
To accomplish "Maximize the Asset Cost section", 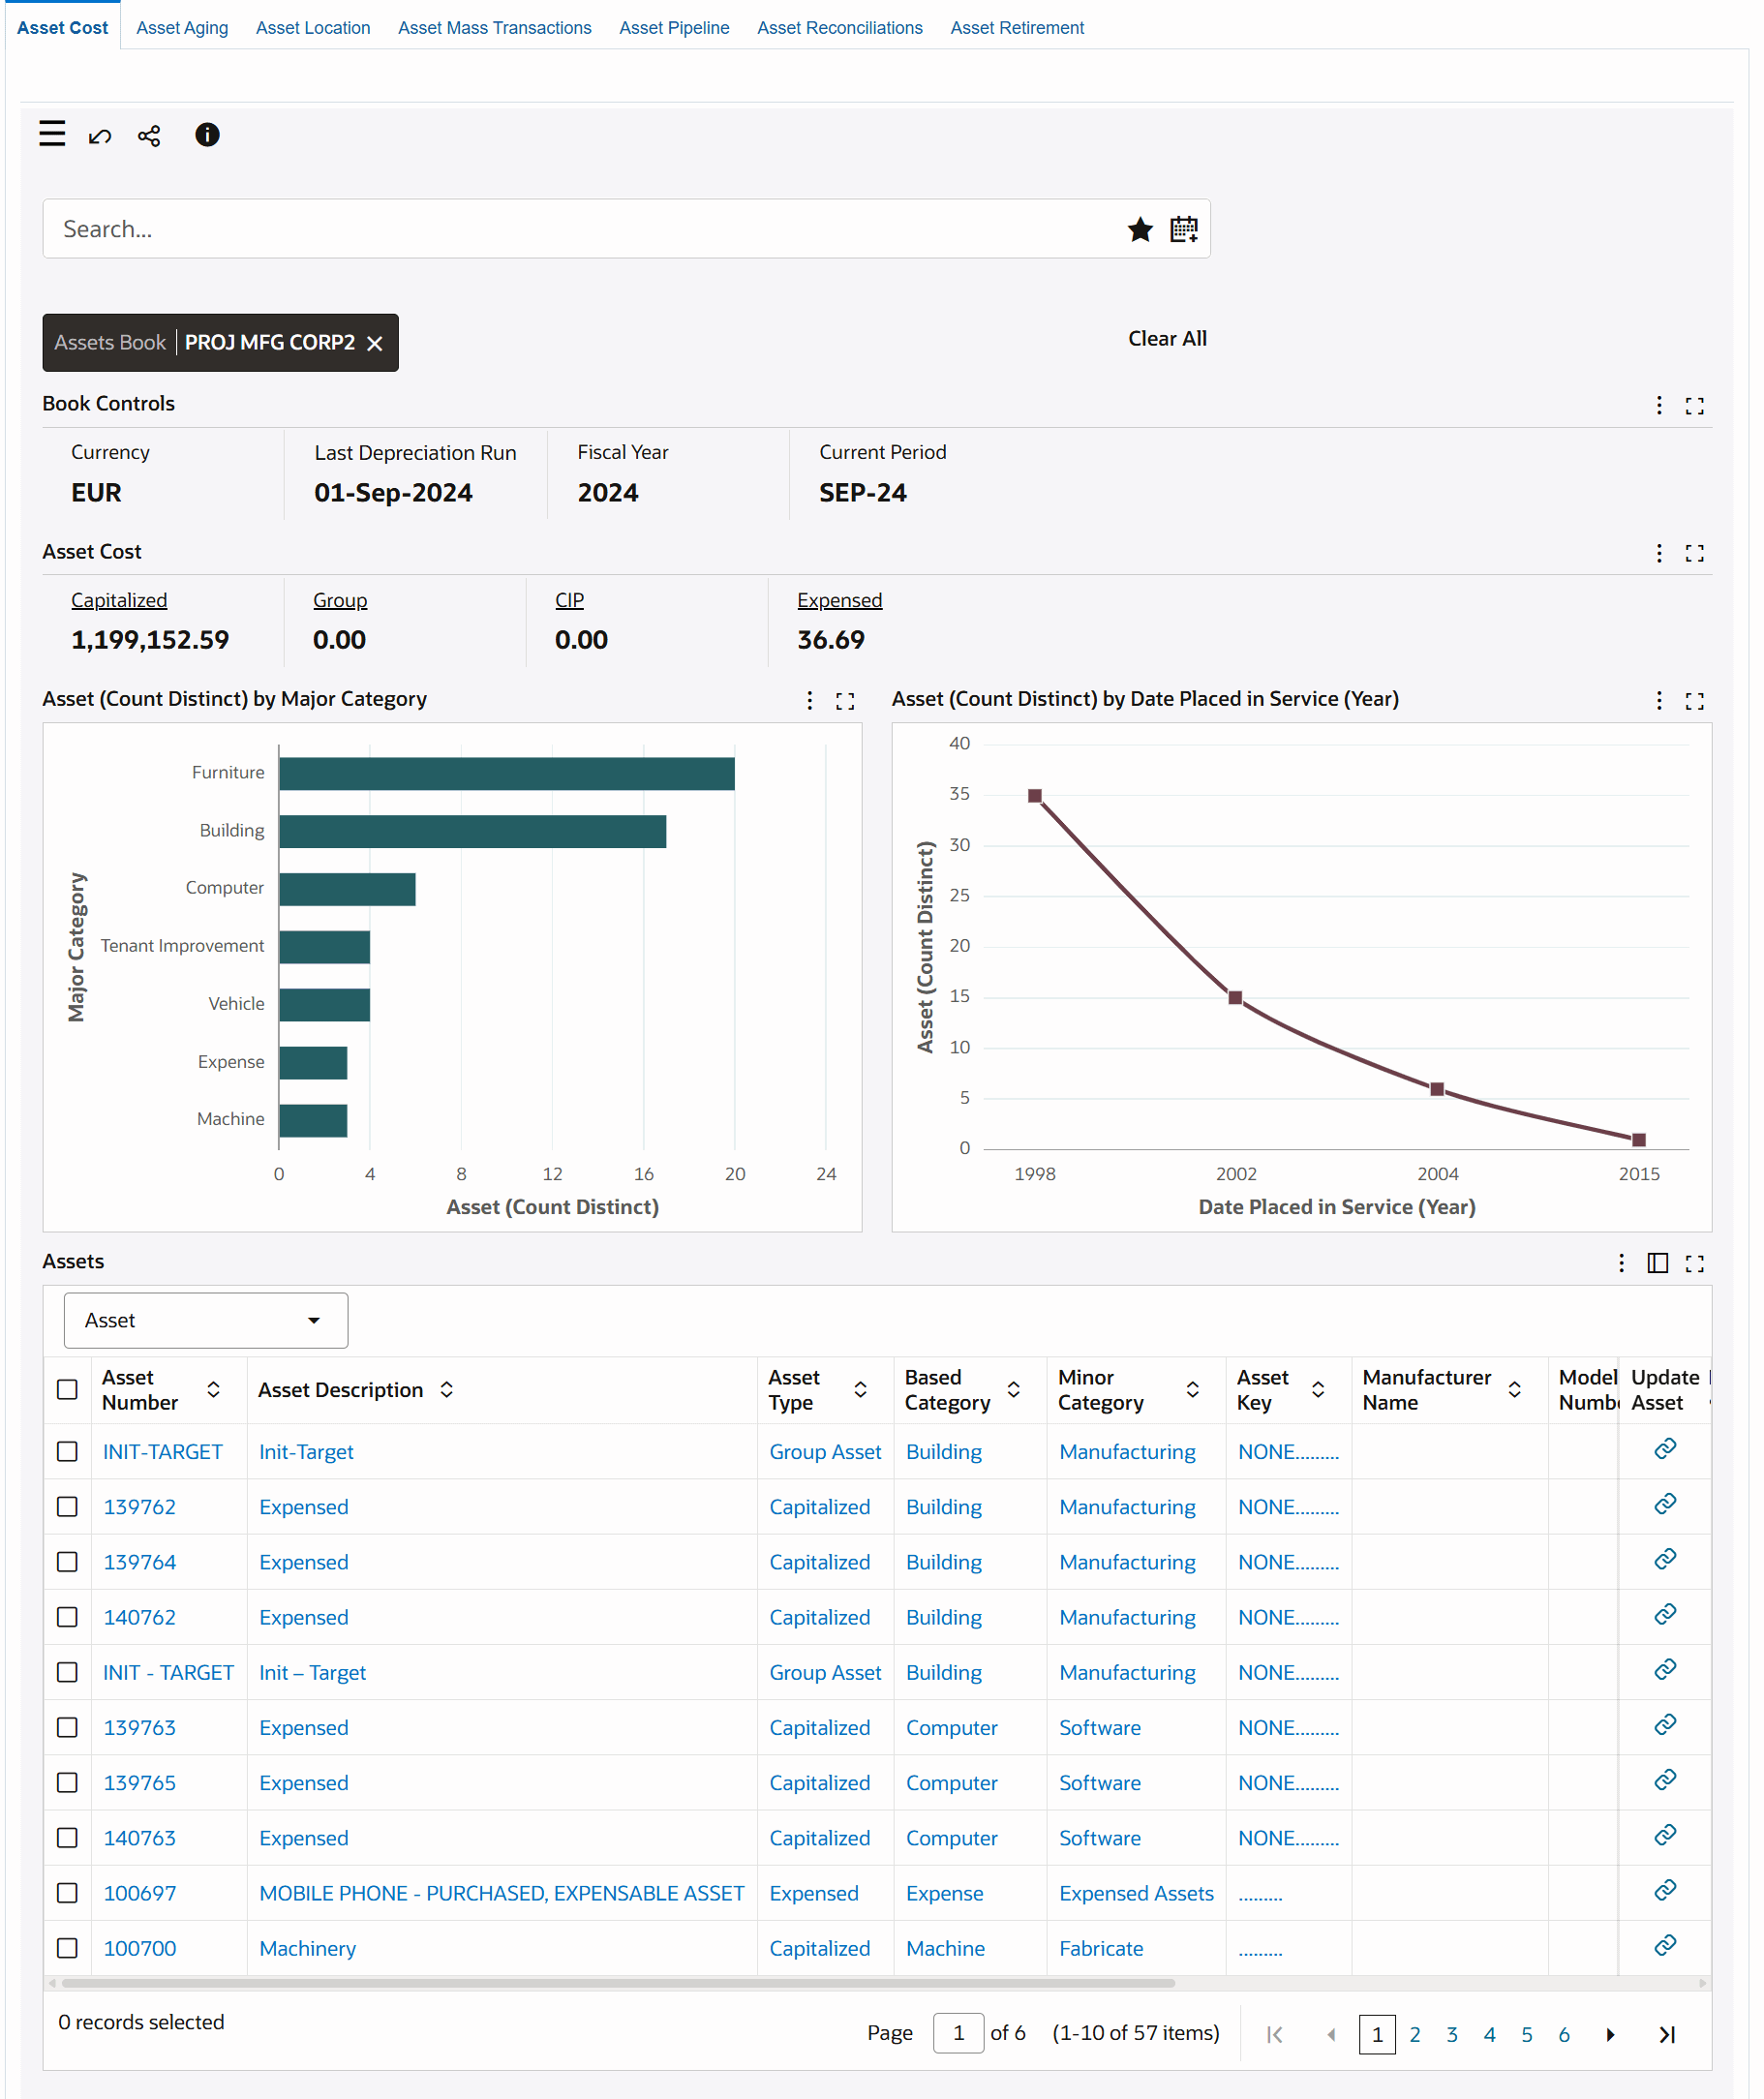I will pyautogui.click(x=1694, y=553).
